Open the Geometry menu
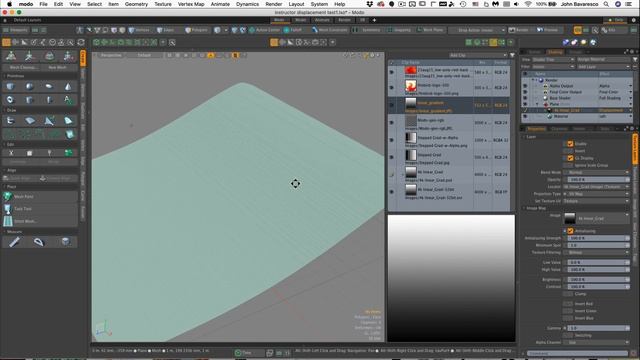This screenshot has width=640, height=360. coord(136,4)
